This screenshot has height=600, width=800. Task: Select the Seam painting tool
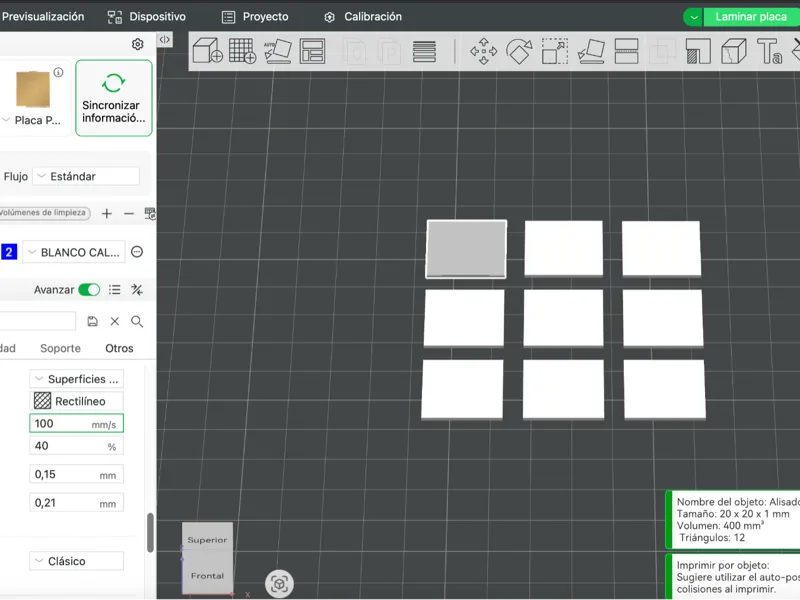(x=734, y=51)
